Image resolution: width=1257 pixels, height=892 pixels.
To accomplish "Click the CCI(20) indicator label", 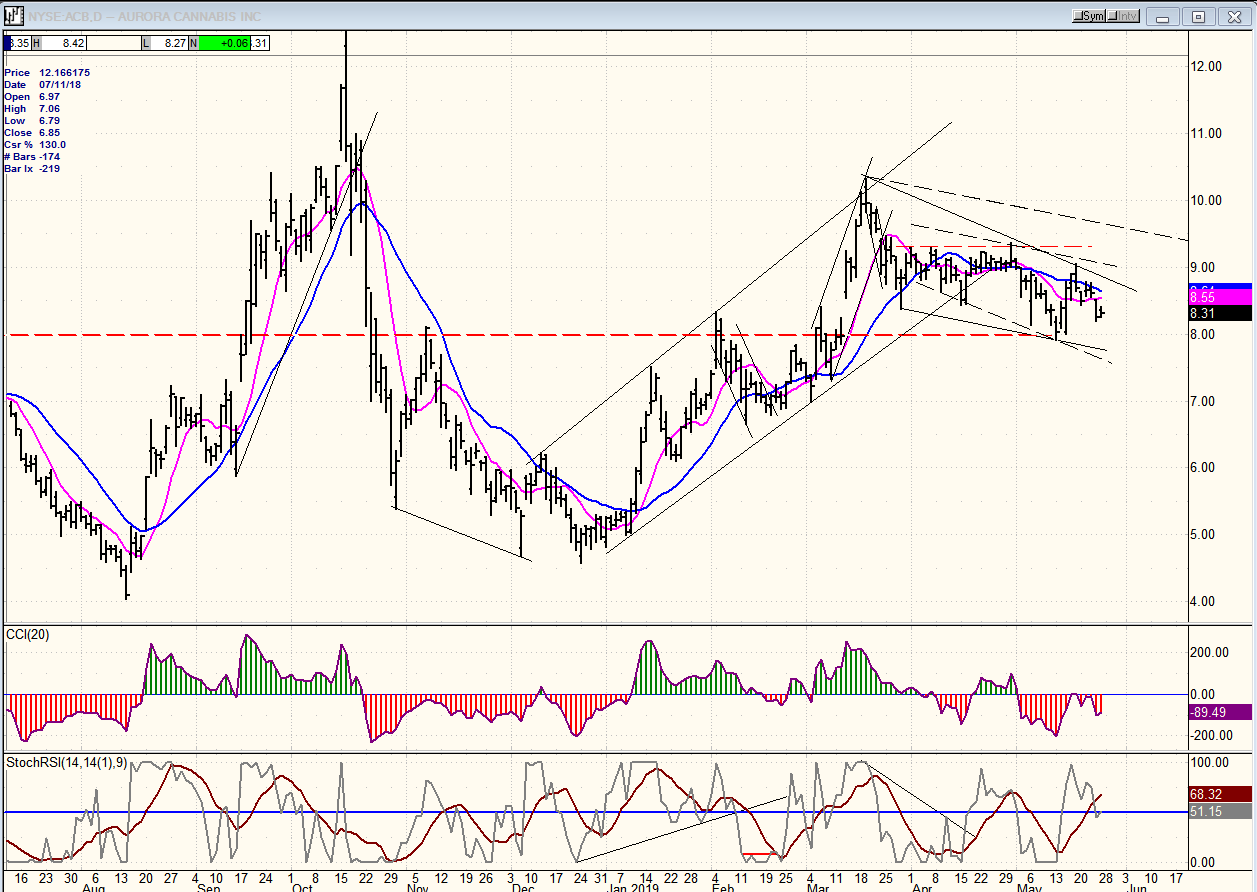I will (29, 634).
